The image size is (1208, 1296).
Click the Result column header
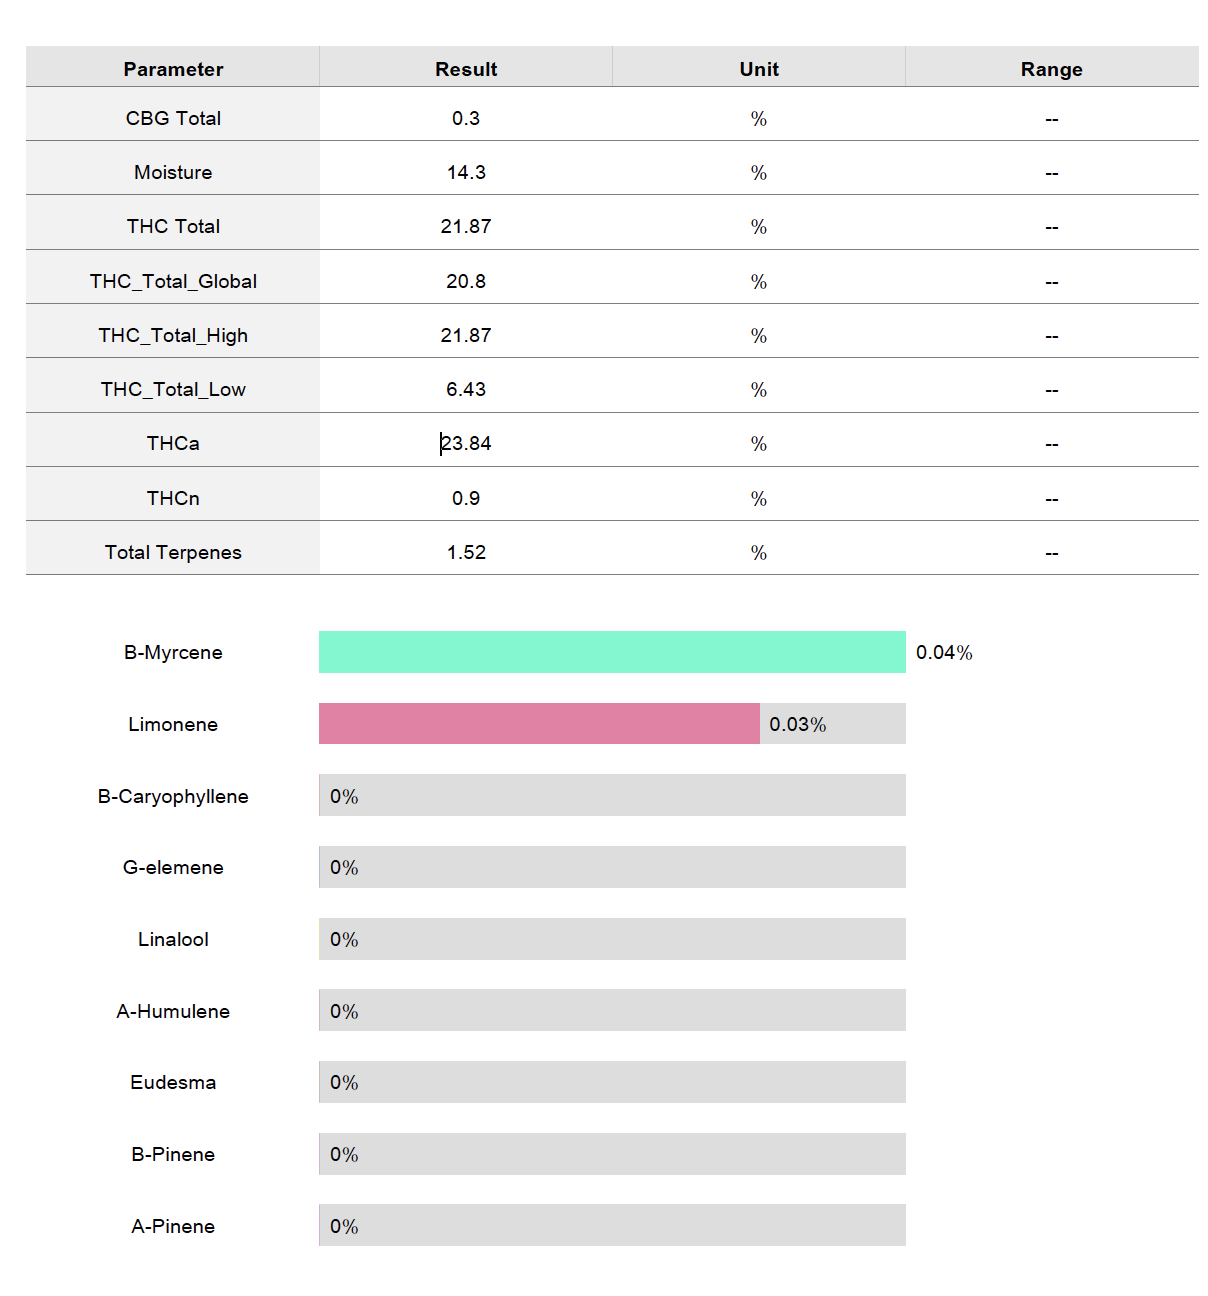(x=466, y=69)
